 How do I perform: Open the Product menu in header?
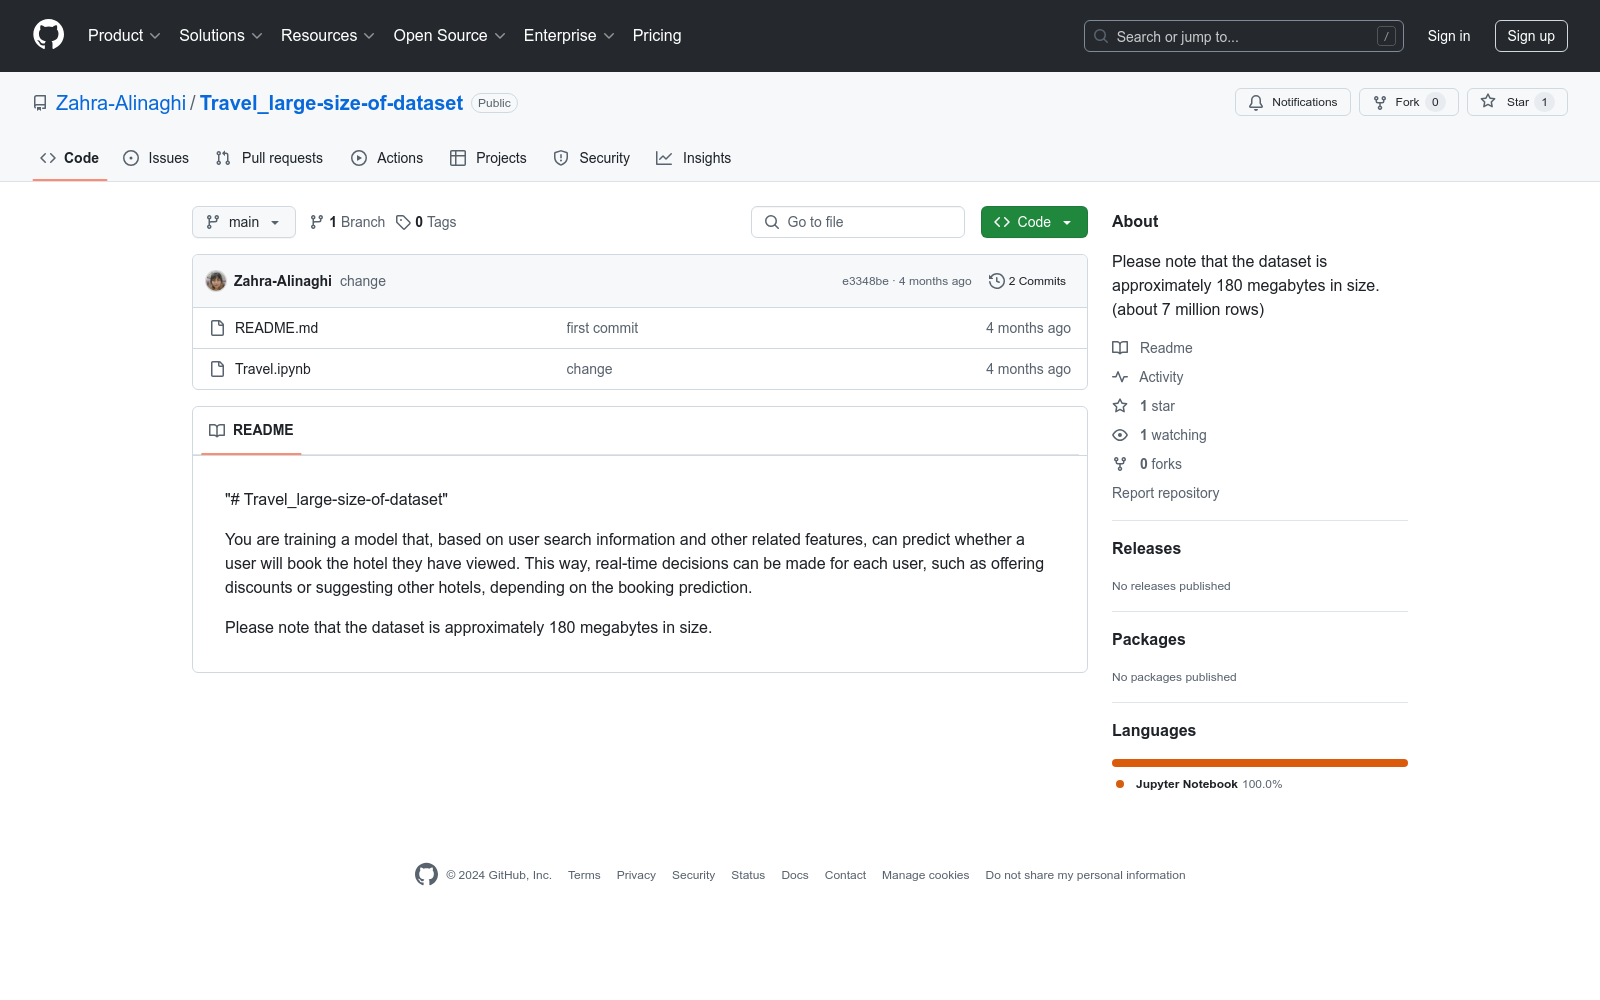coord(124,35)
